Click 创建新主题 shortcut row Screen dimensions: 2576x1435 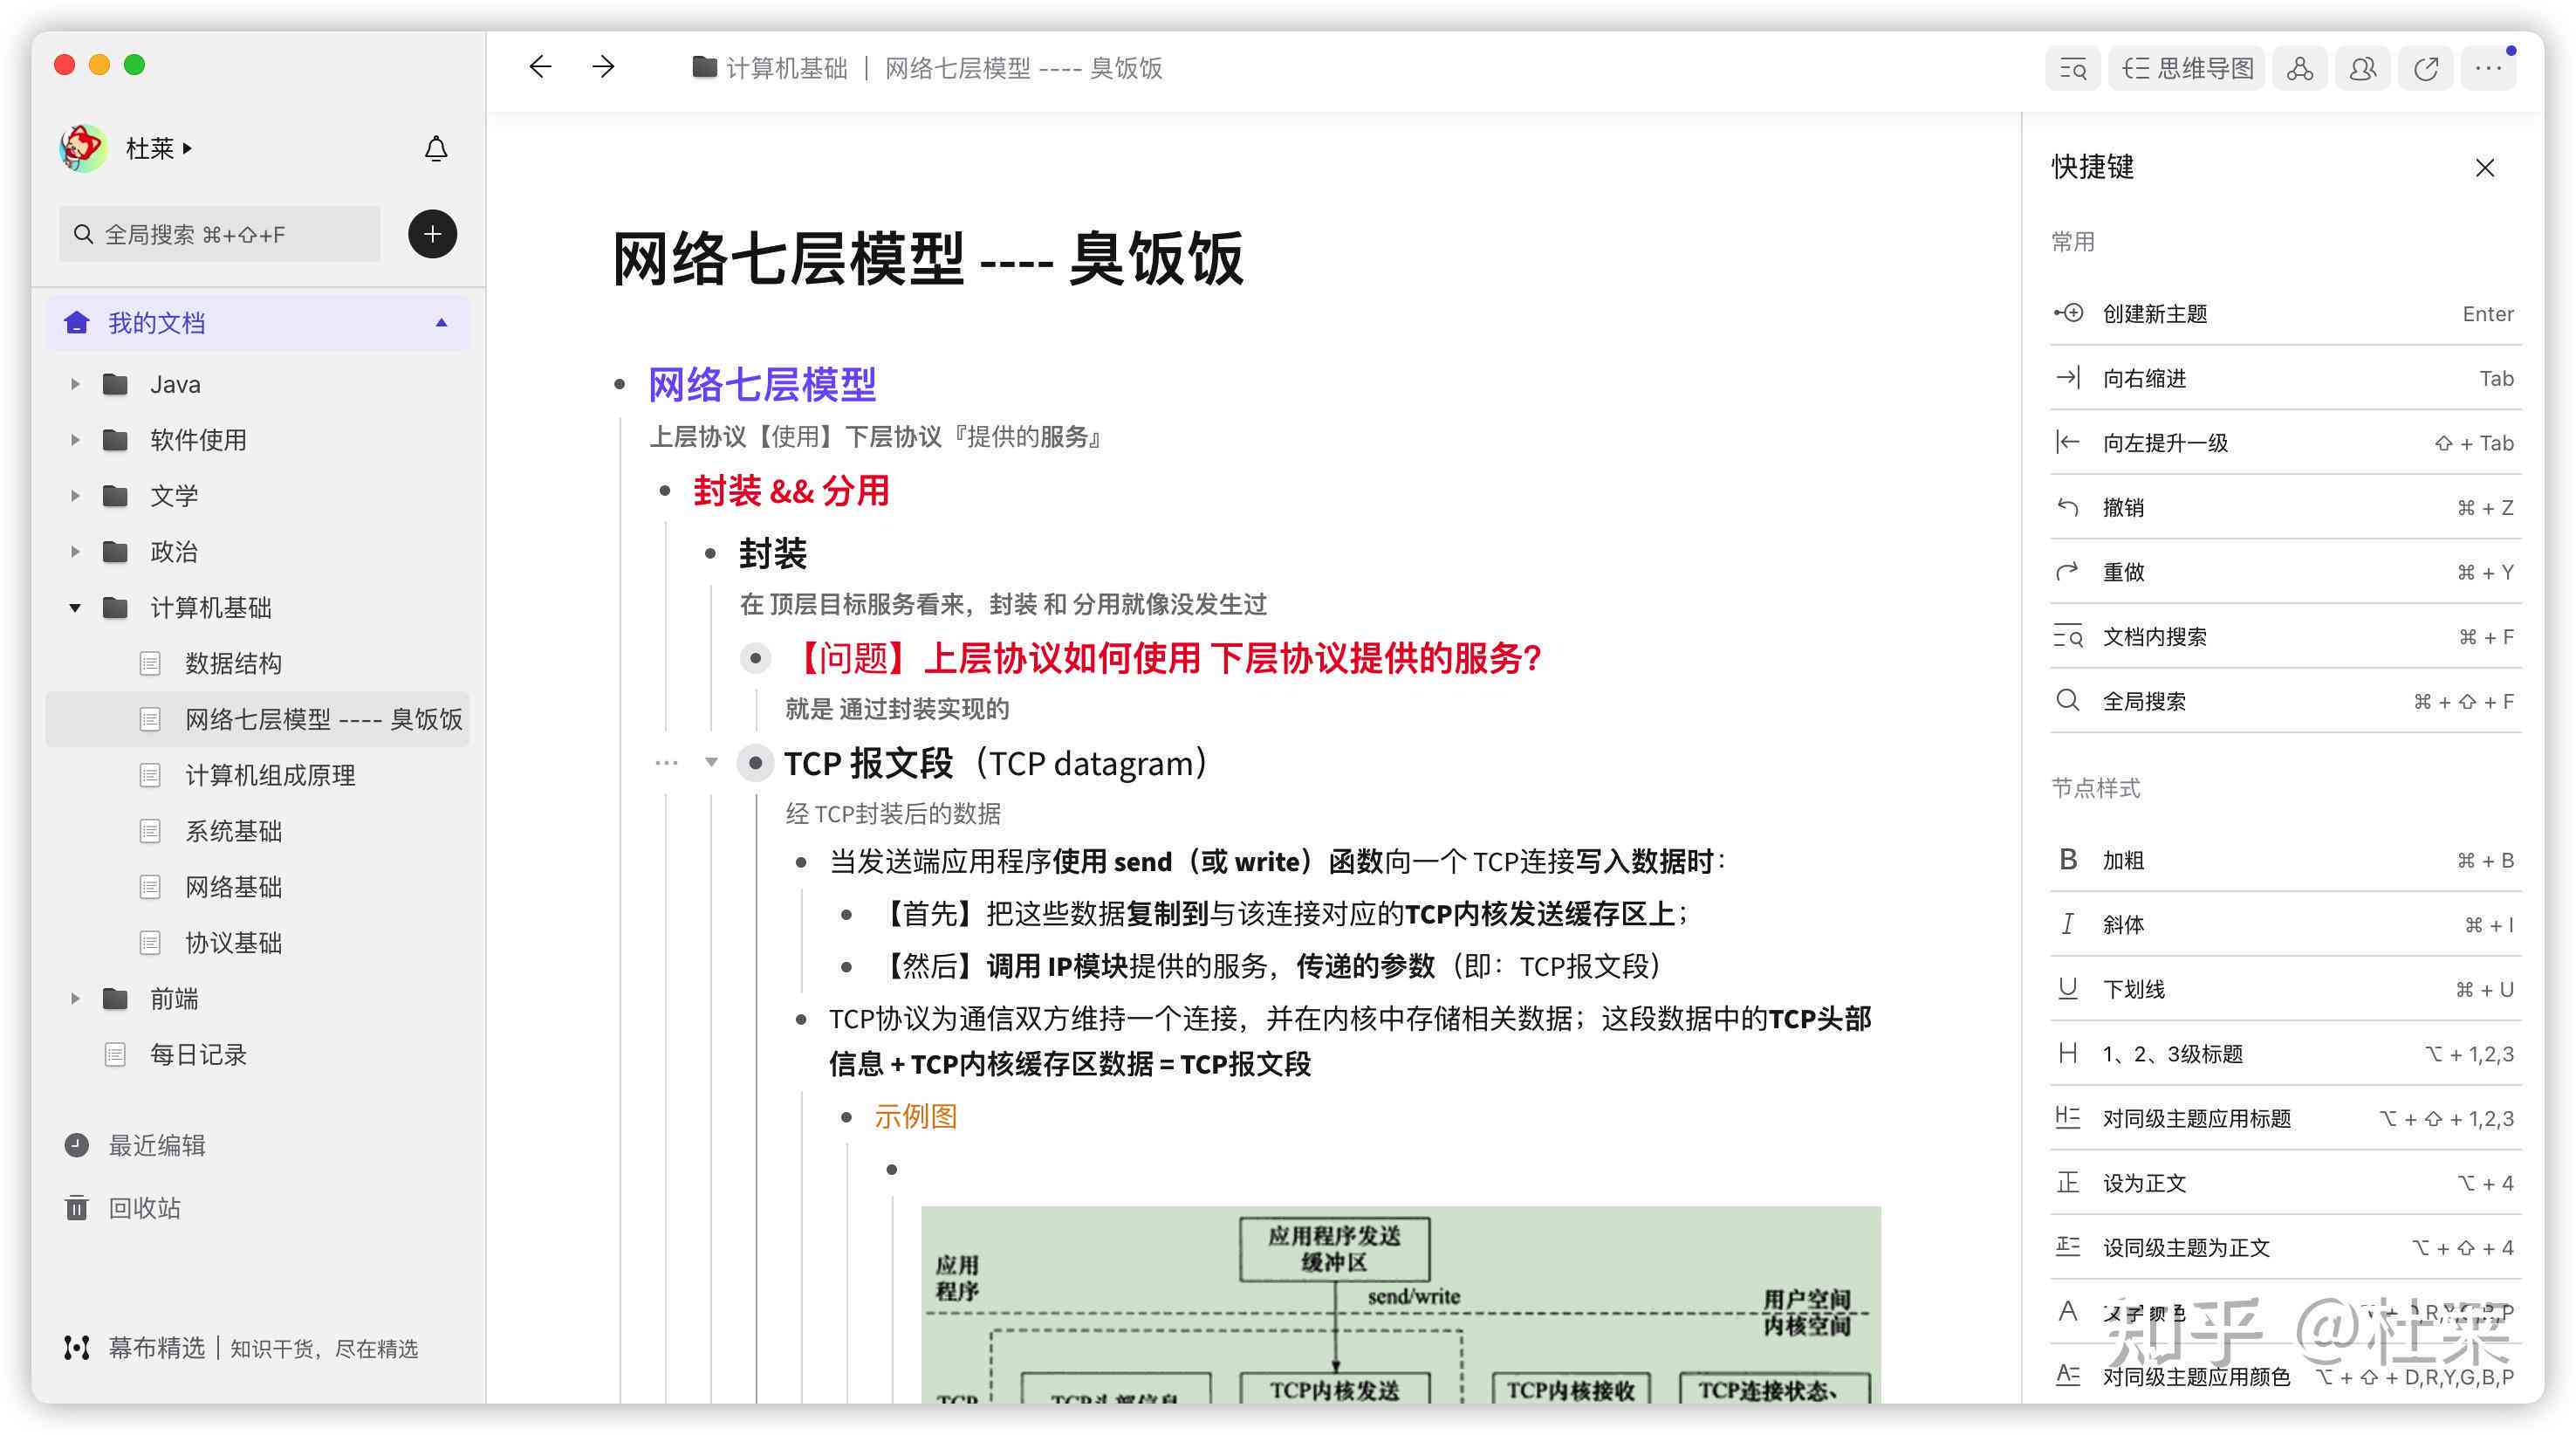click(2285, 314)
